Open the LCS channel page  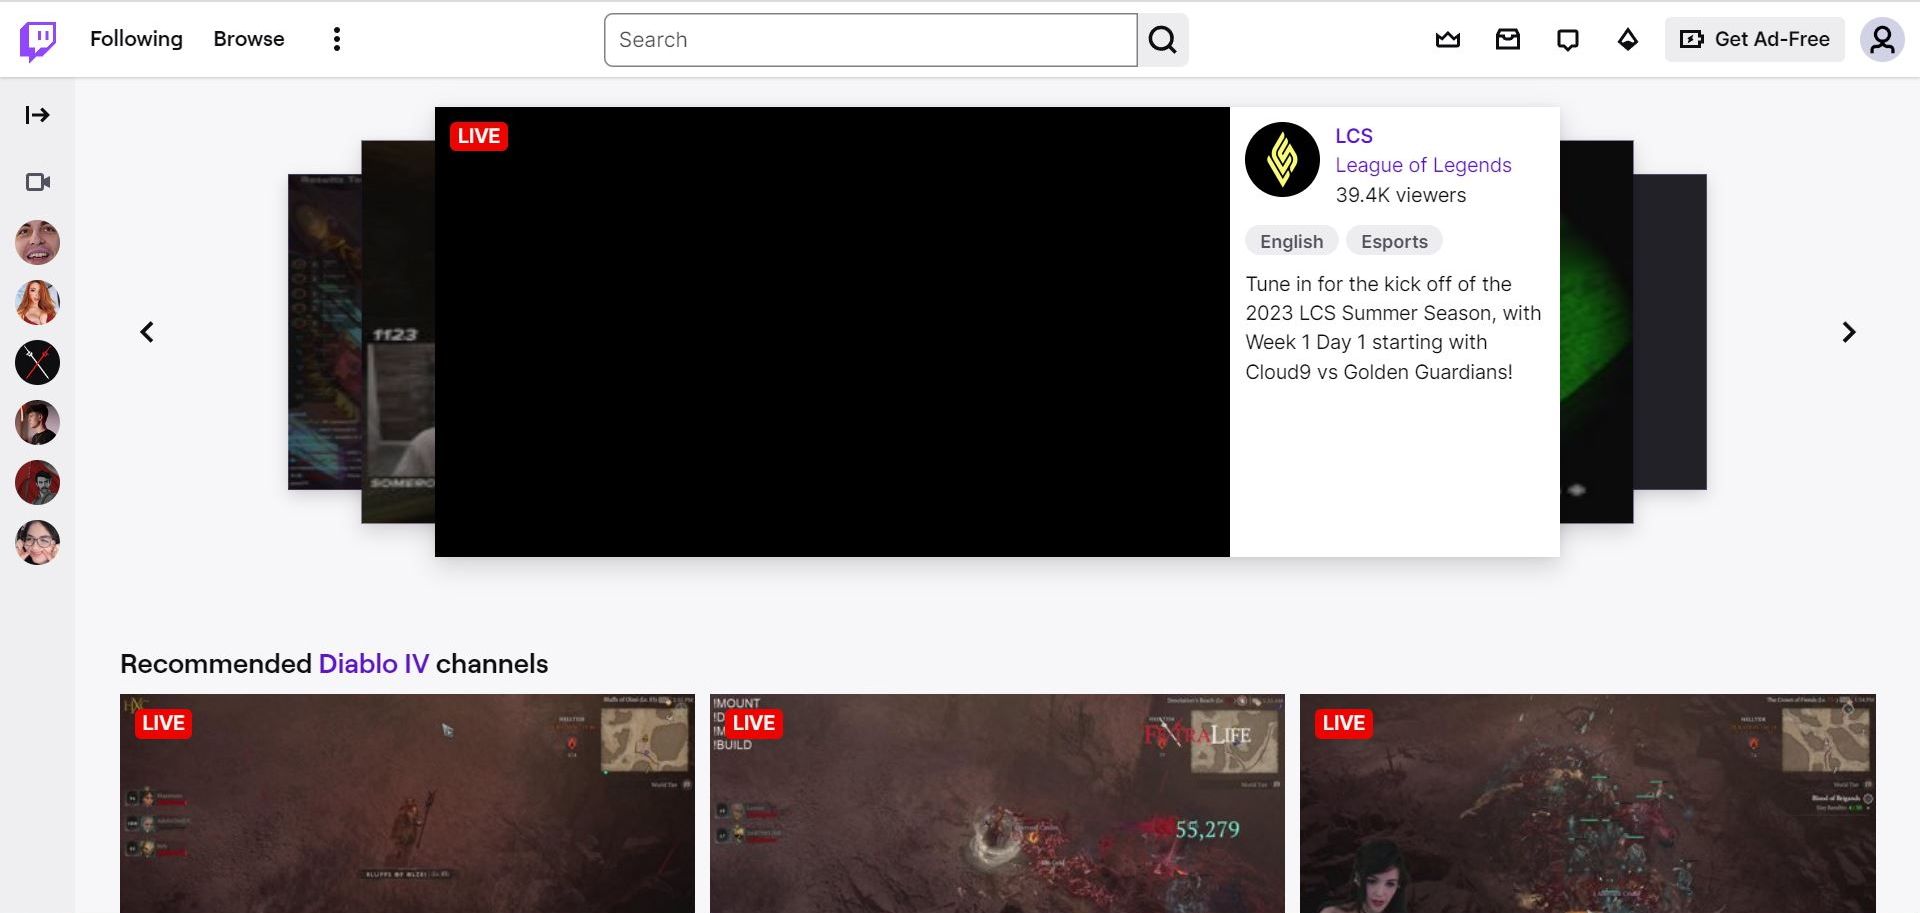(x=1353, y=136)
